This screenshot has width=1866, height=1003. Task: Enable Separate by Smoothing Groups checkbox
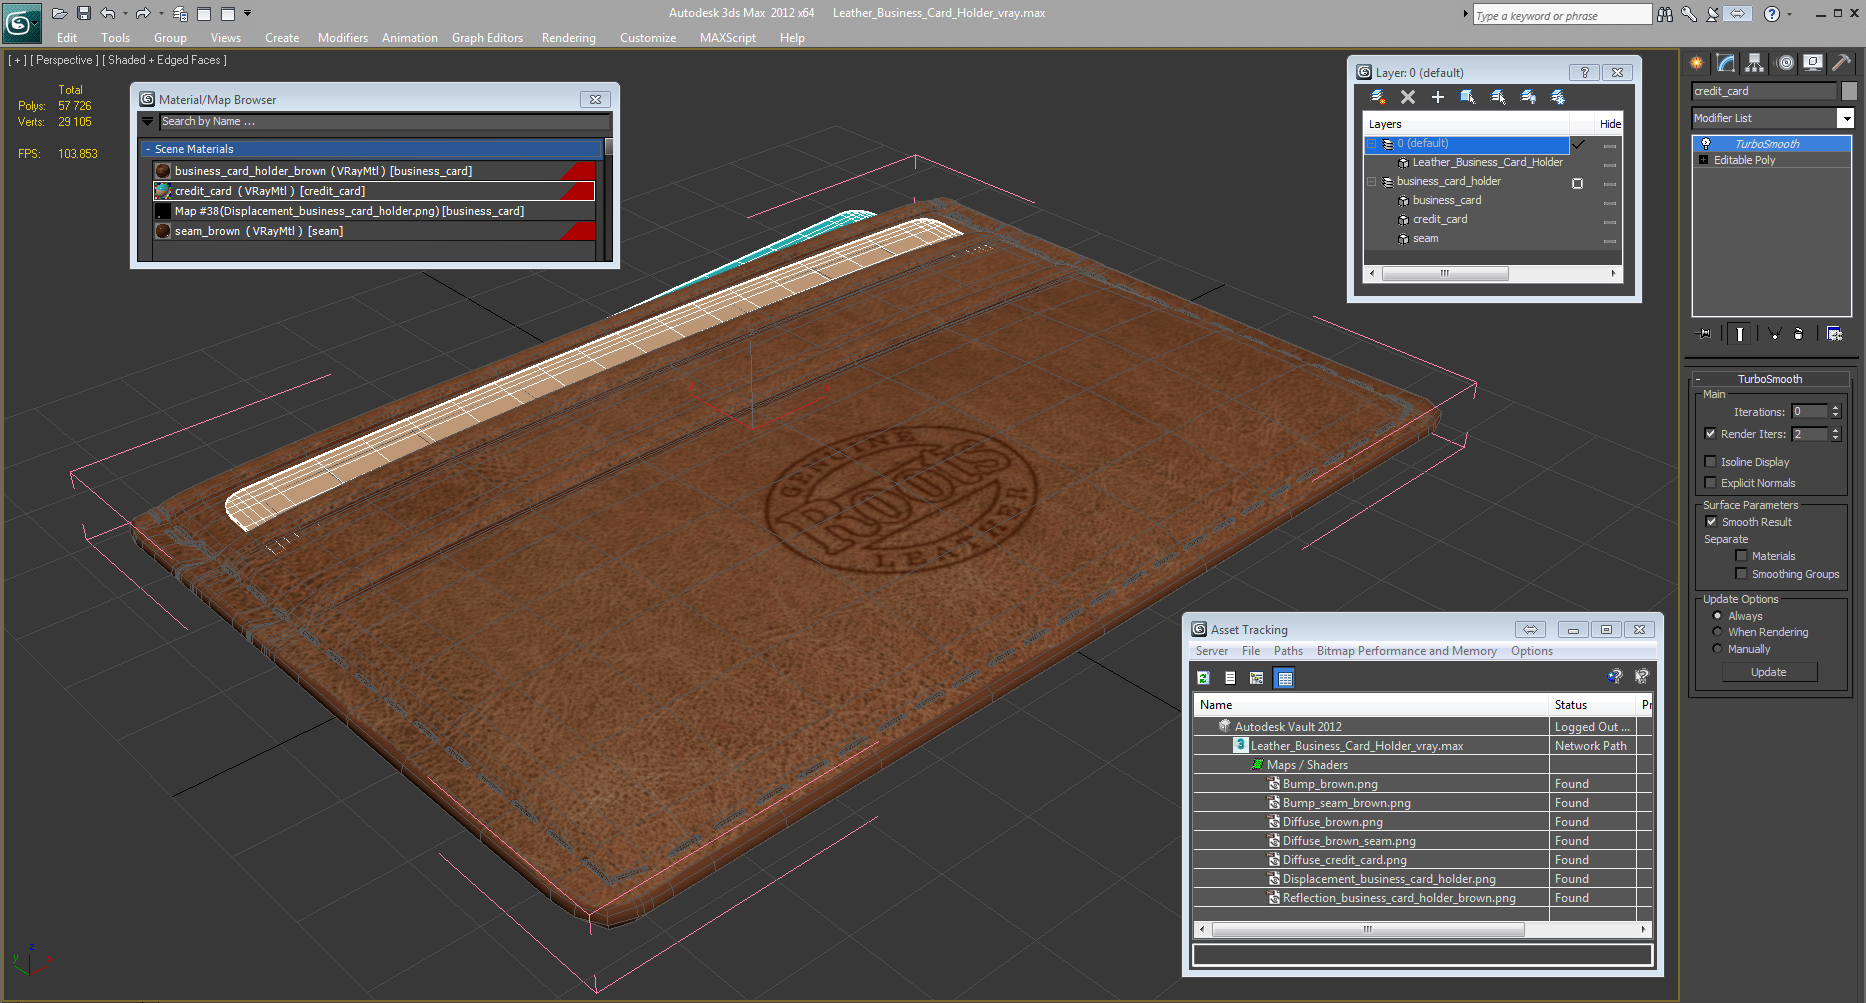point(1741,574)
